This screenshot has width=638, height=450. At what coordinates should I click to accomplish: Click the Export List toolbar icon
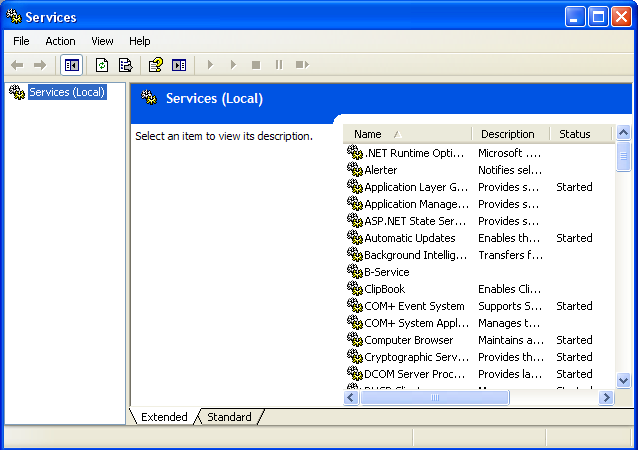(125, 65)
